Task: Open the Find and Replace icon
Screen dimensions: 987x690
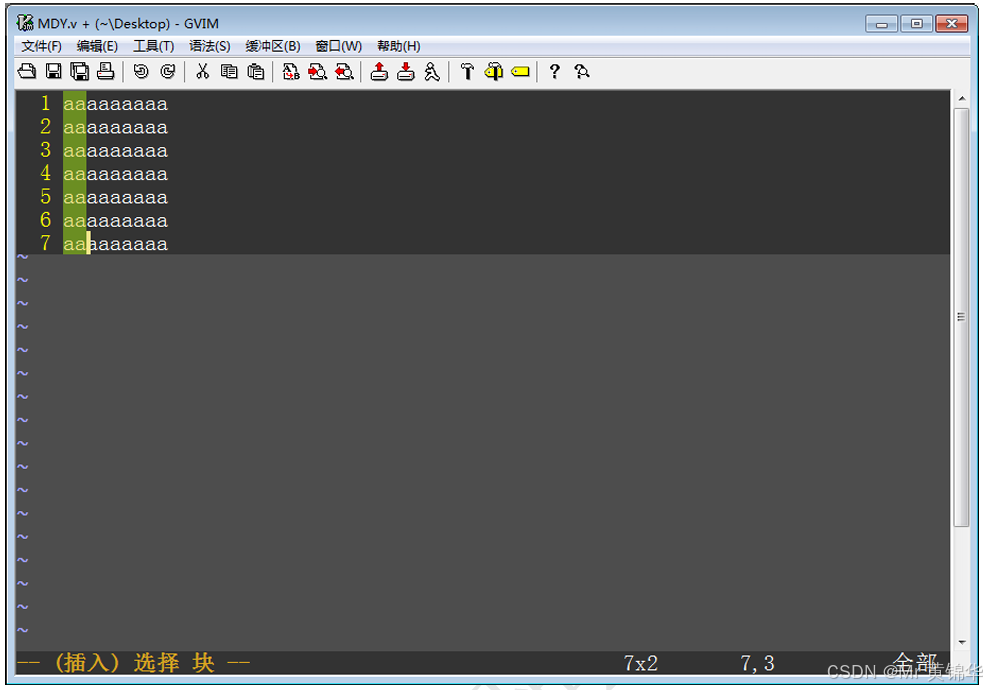Action: point(291,72)
